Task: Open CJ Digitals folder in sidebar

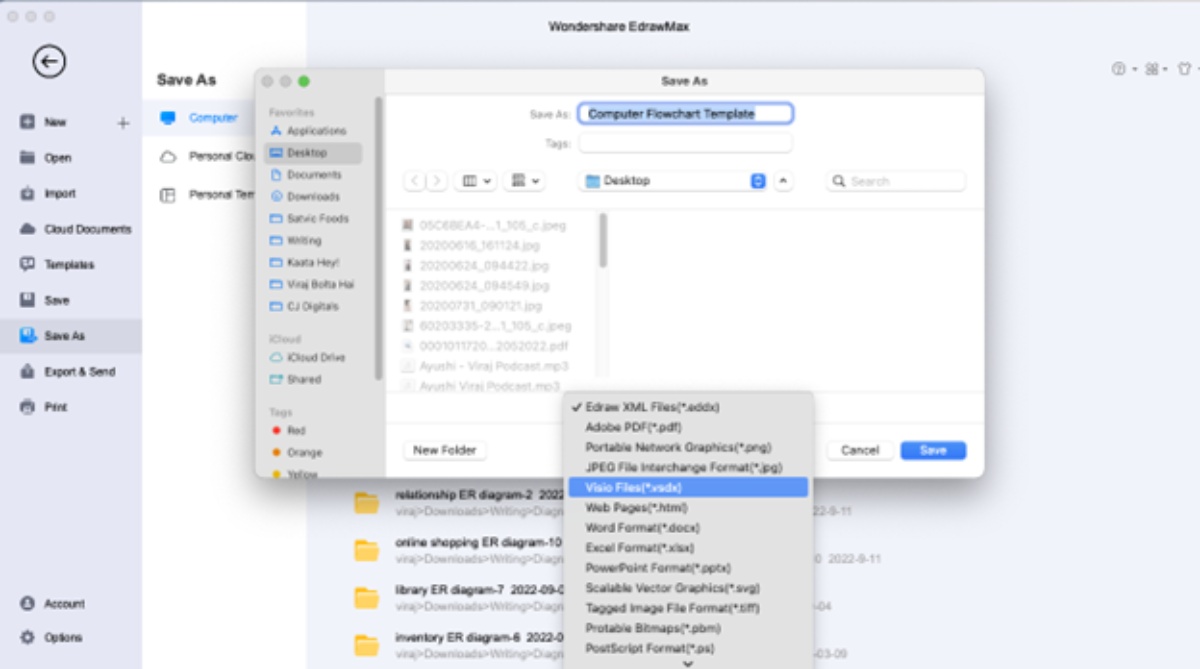Action: tap(304, 307)
